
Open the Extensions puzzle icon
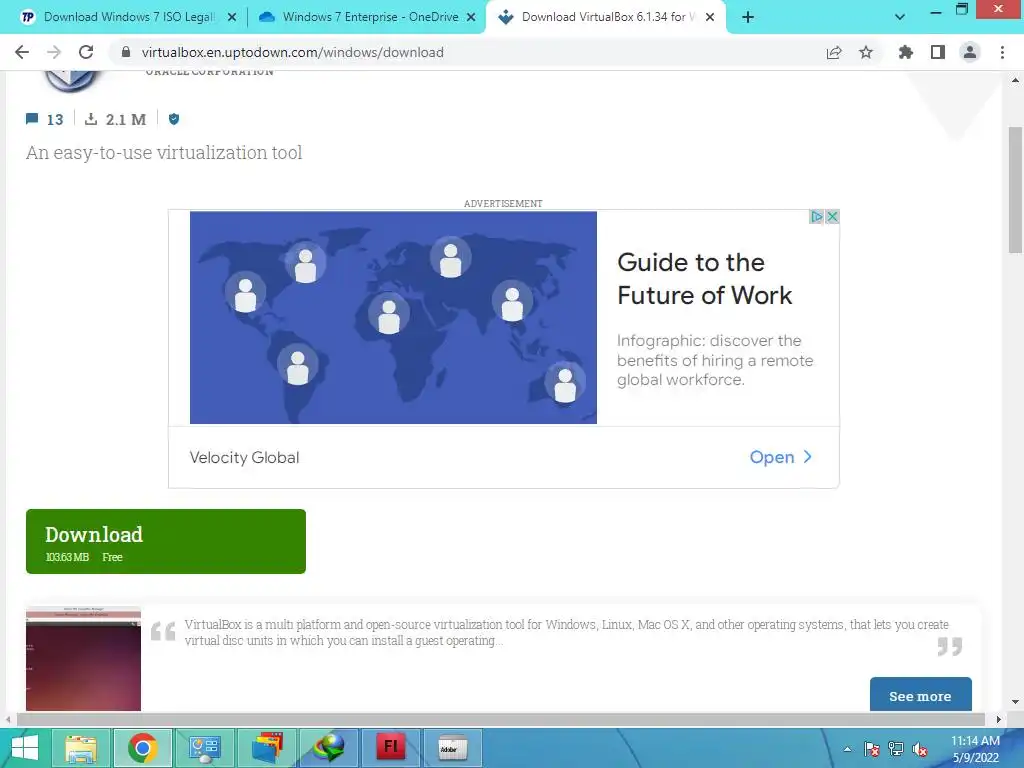click(x=906, y=52)
